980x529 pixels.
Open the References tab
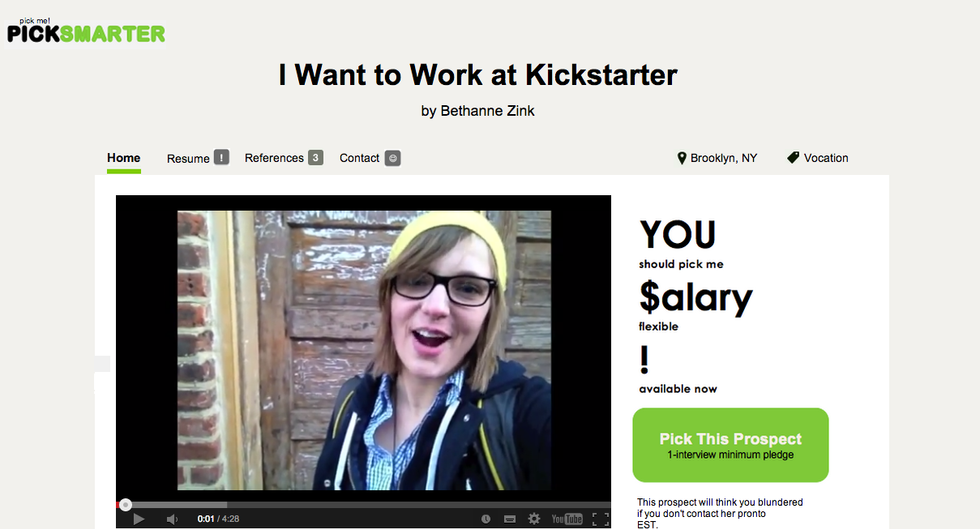274,158
